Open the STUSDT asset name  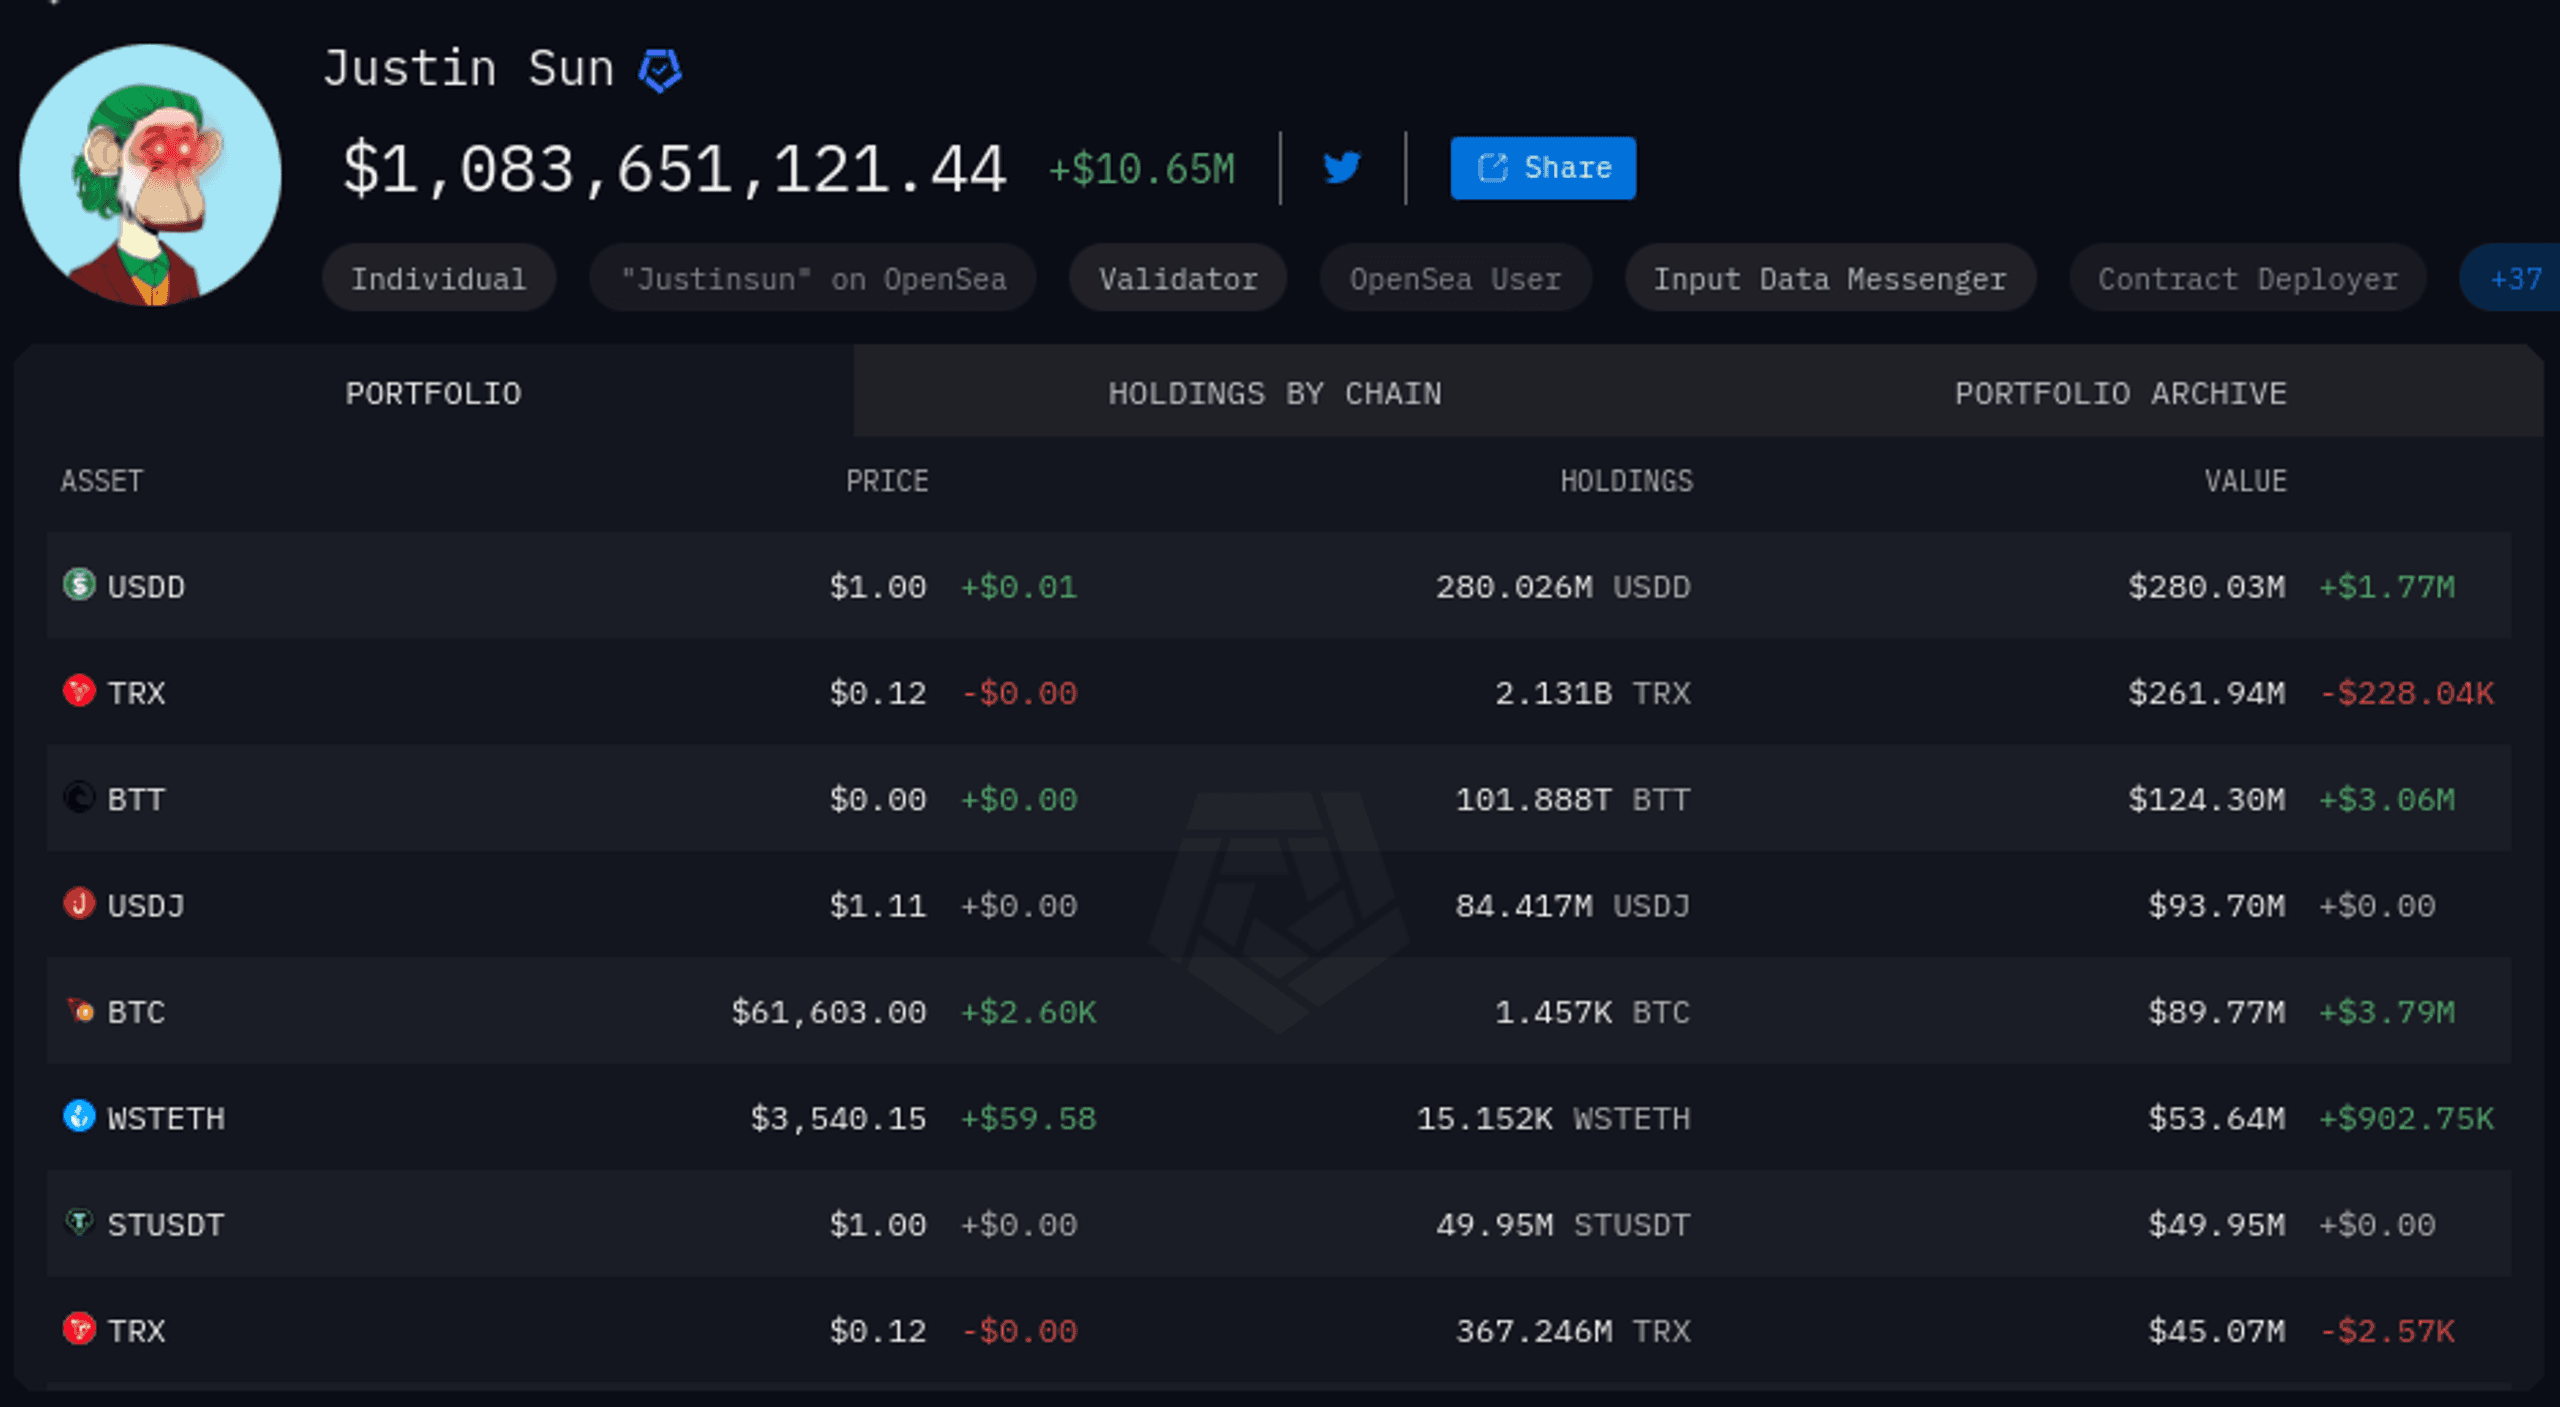coord(166,1225)
